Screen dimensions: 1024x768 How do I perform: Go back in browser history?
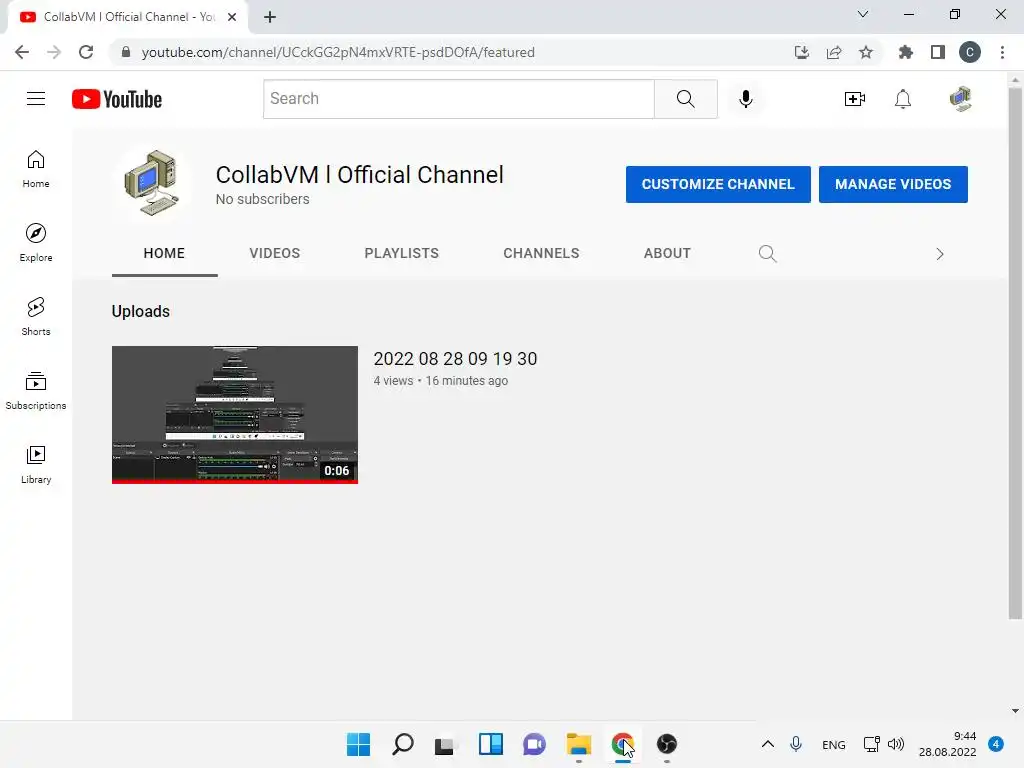click(22, 52)
